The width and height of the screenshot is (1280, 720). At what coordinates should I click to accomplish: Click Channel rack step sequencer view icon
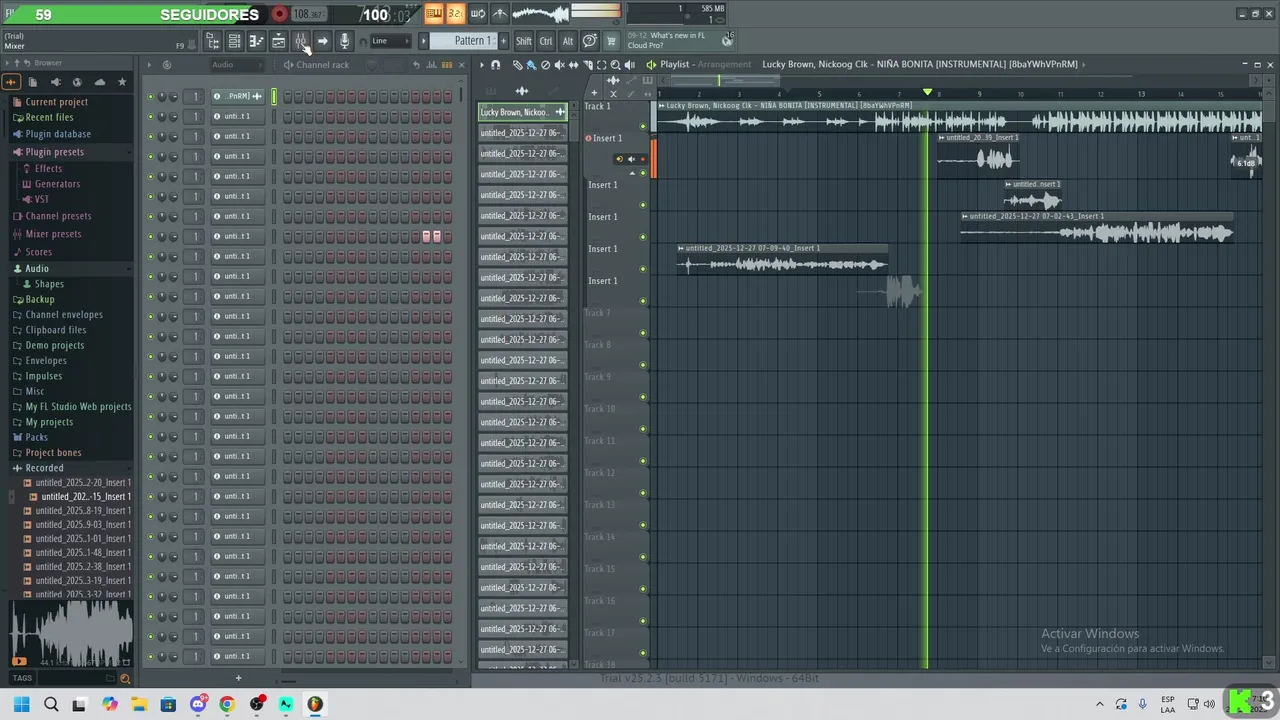click(446, 65)
